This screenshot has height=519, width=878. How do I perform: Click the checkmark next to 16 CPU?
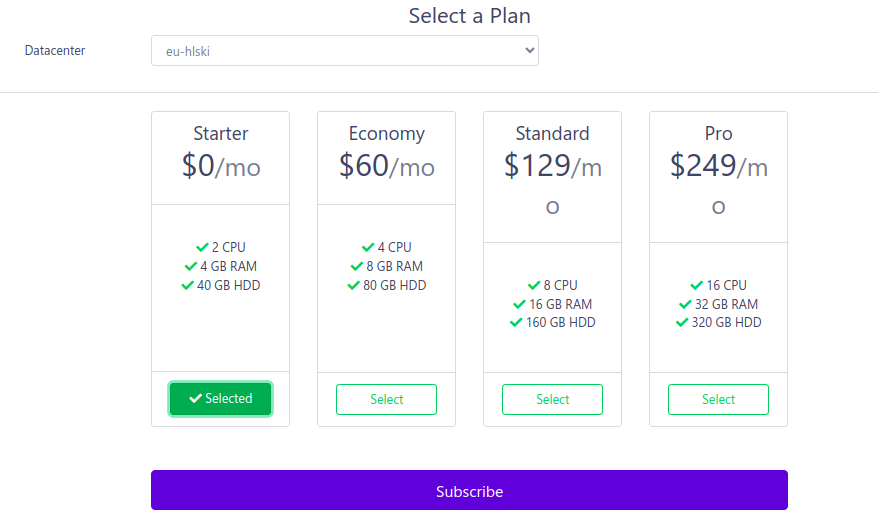click(x=696, y=285)
